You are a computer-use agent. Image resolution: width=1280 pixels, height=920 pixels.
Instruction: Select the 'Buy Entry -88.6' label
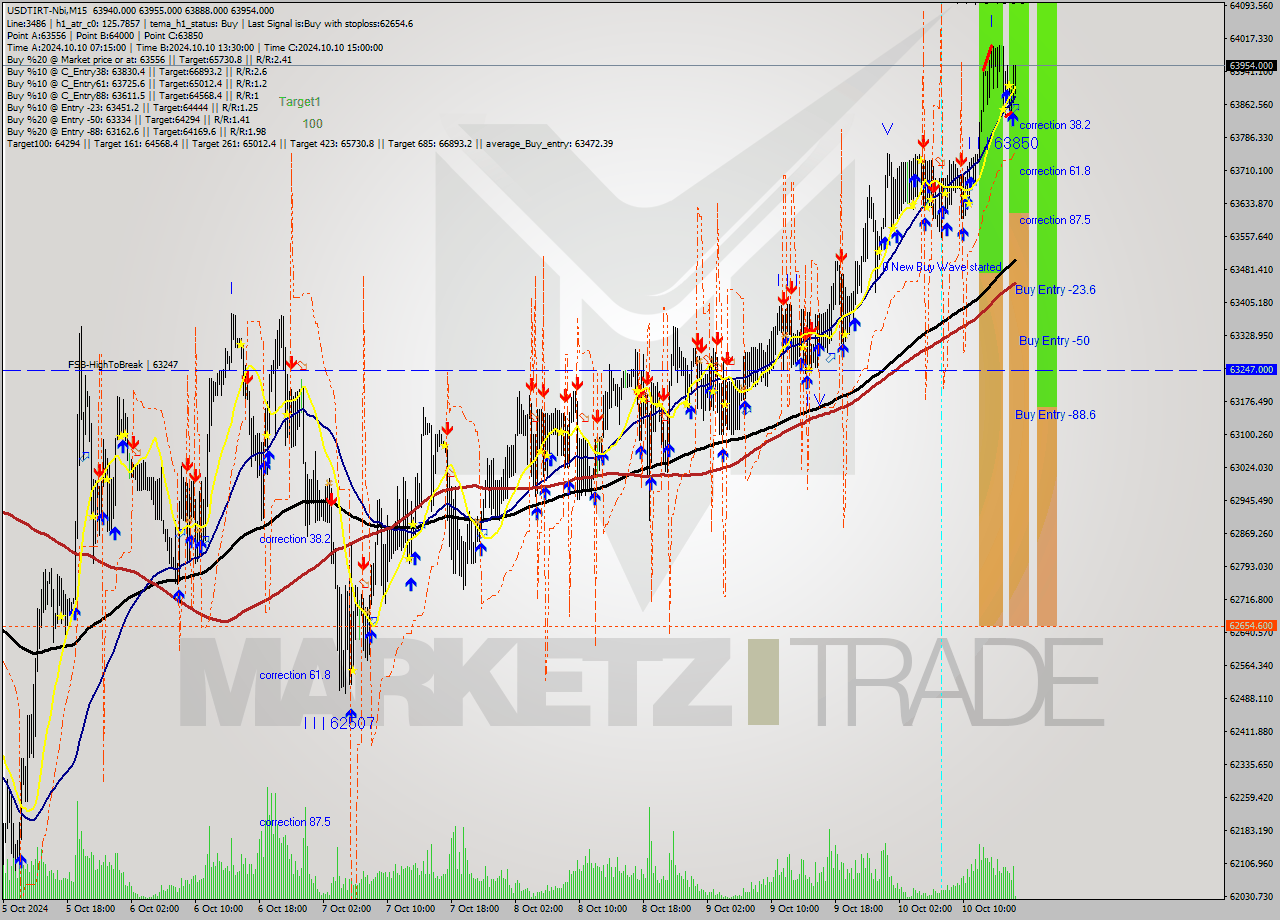click(x=1055, y=415)
